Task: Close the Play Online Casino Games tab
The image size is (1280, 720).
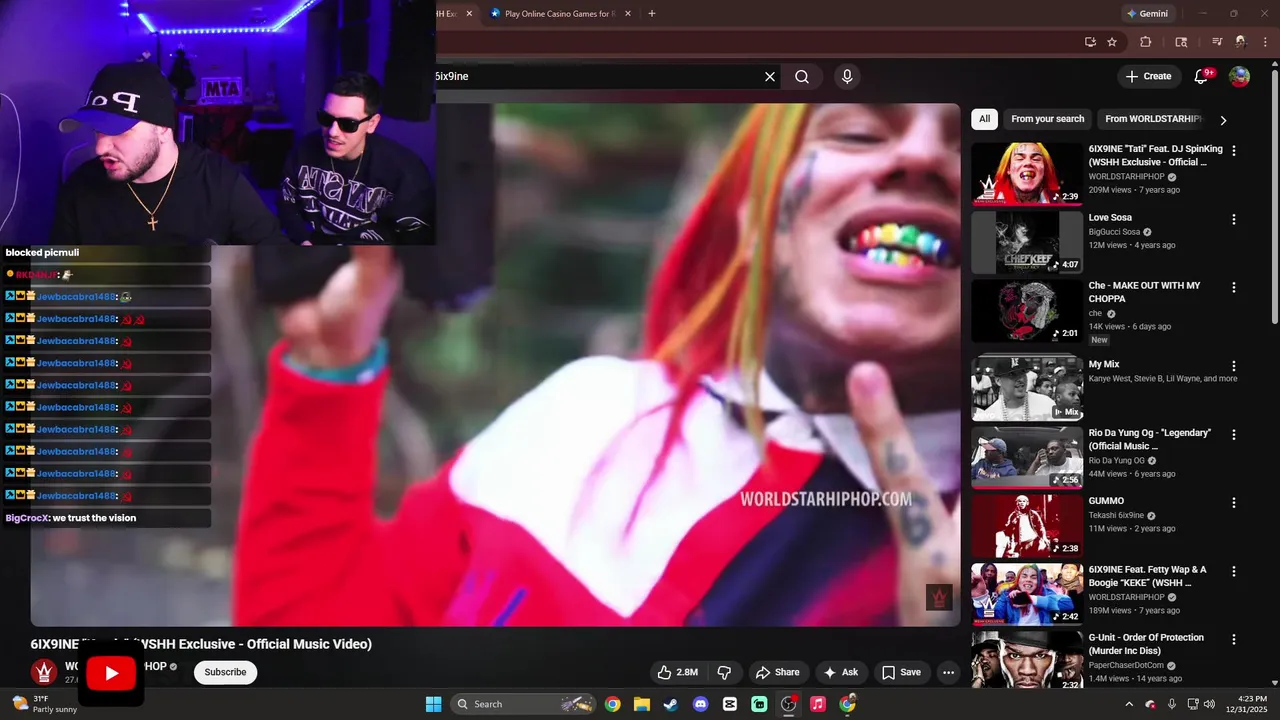Action: [x=627, y=14]
